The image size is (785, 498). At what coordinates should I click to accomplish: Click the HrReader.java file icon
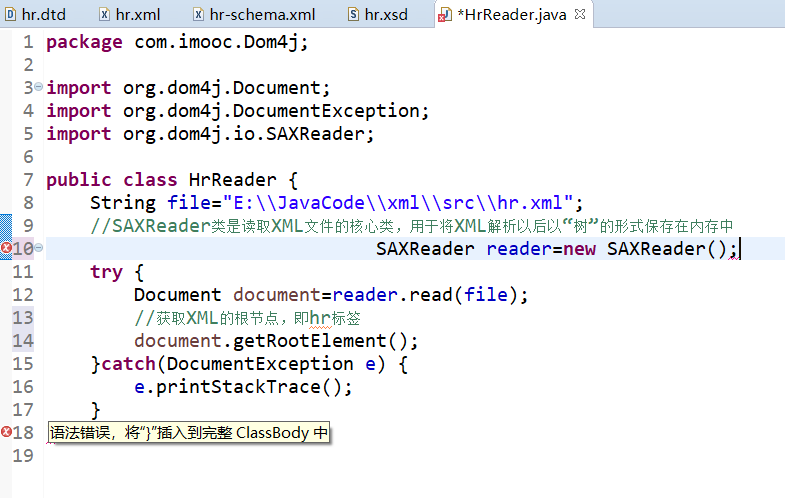tap(445, 15)
